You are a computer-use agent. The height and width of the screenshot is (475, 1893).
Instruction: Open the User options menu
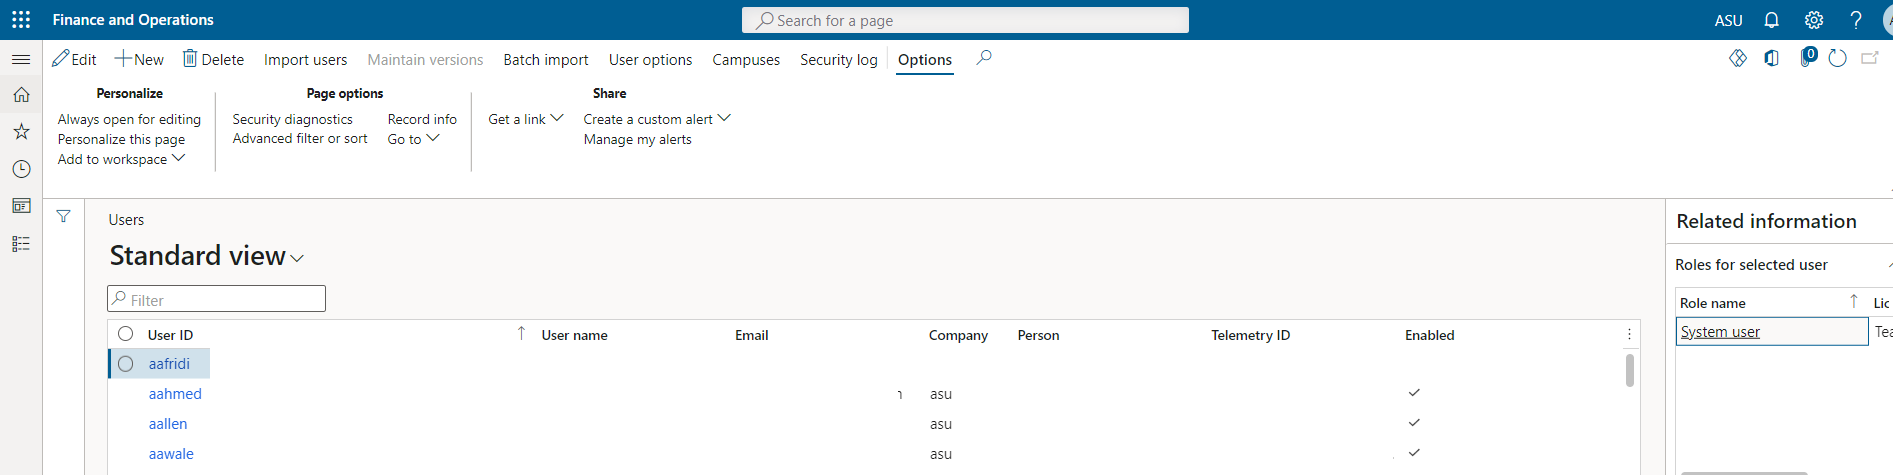pos(650,60)
